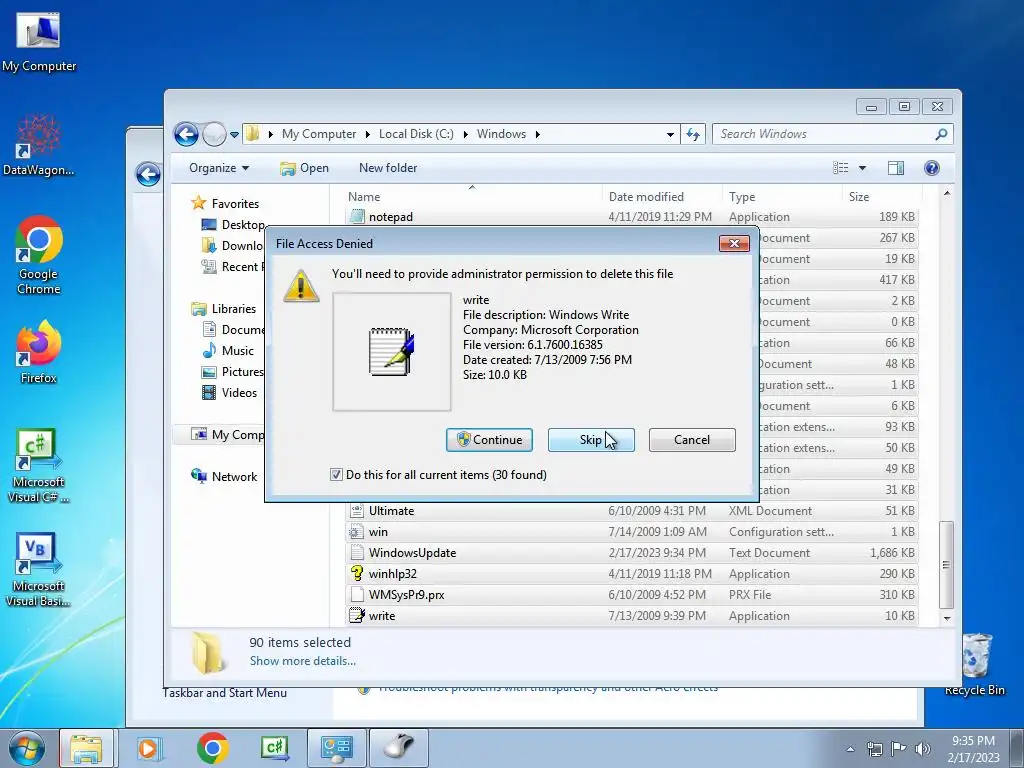Create a New folder from the toolbar
Image resolution: width=1024 pixels, height=768 pixels.
[x=388, y=168]
